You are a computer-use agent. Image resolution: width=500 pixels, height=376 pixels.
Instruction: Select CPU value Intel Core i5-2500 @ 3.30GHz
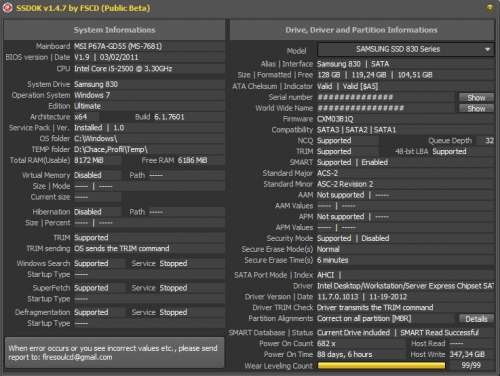pyautogui.click(x=123, y=69)
